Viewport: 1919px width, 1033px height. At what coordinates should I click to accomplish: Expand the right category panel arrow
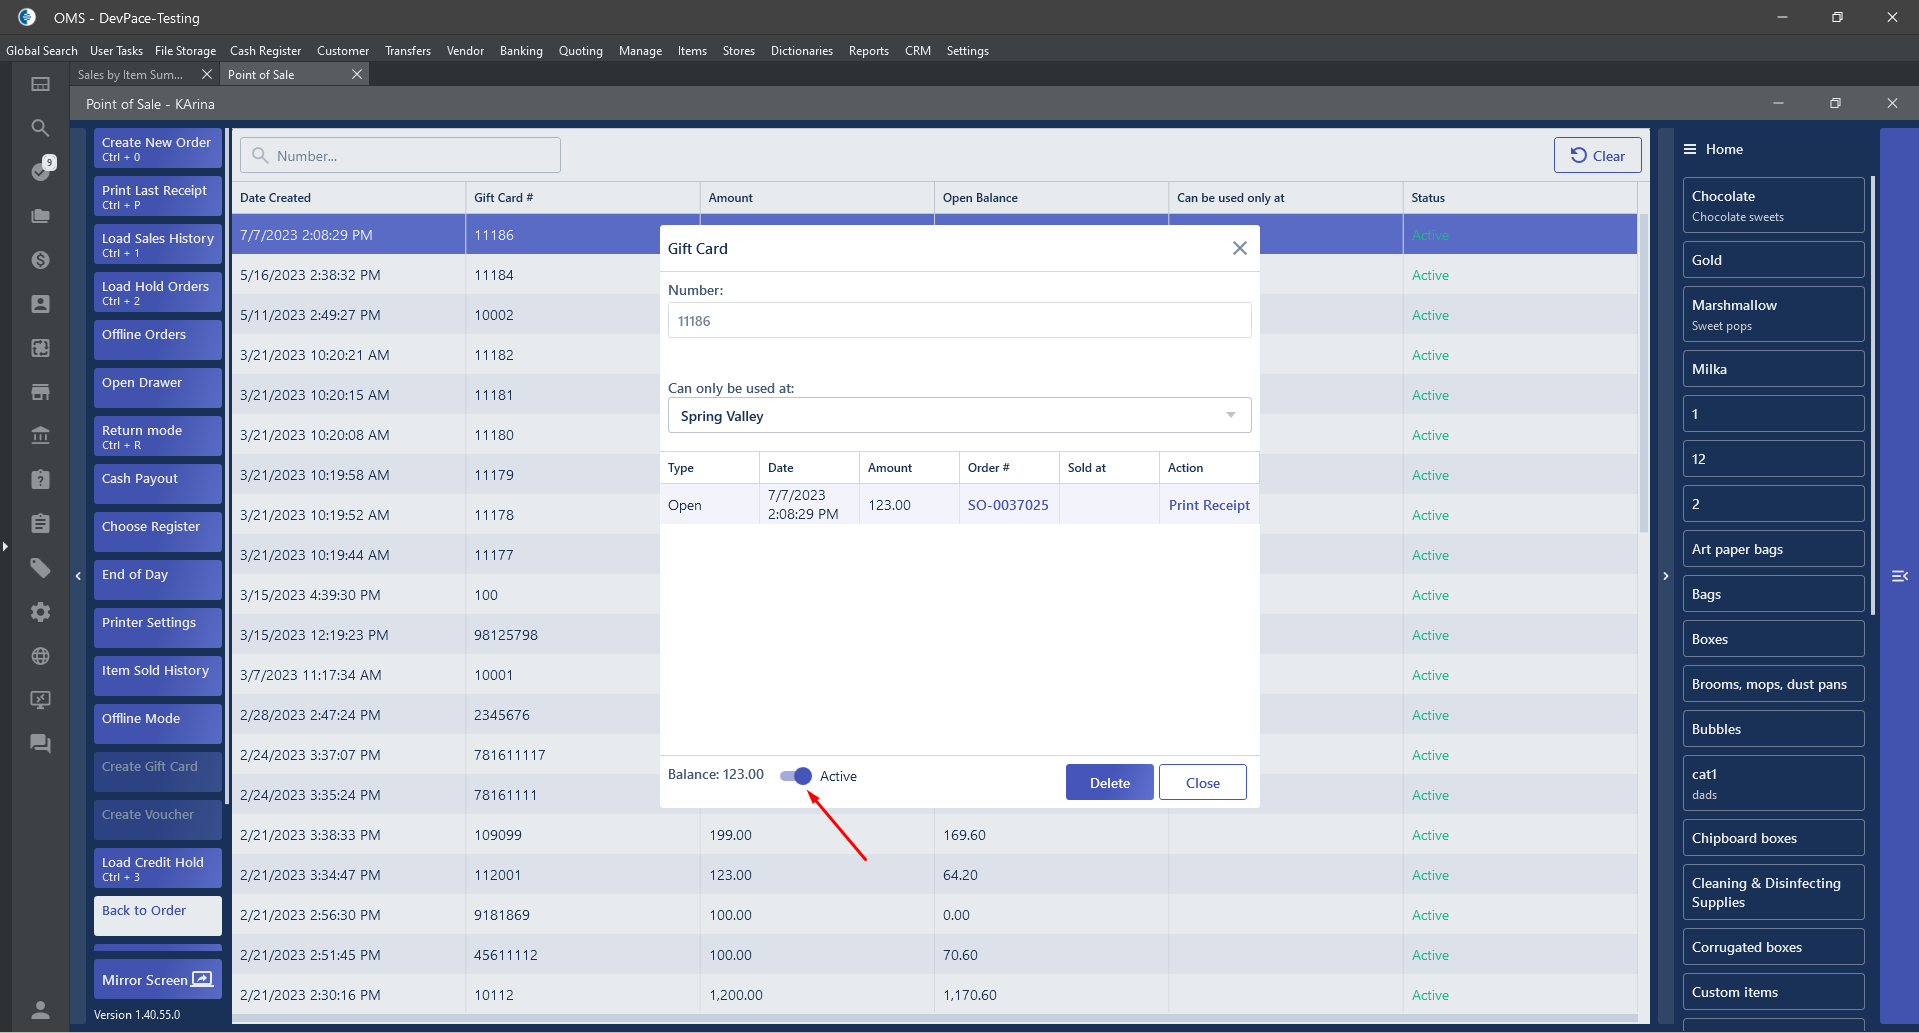1665,576
